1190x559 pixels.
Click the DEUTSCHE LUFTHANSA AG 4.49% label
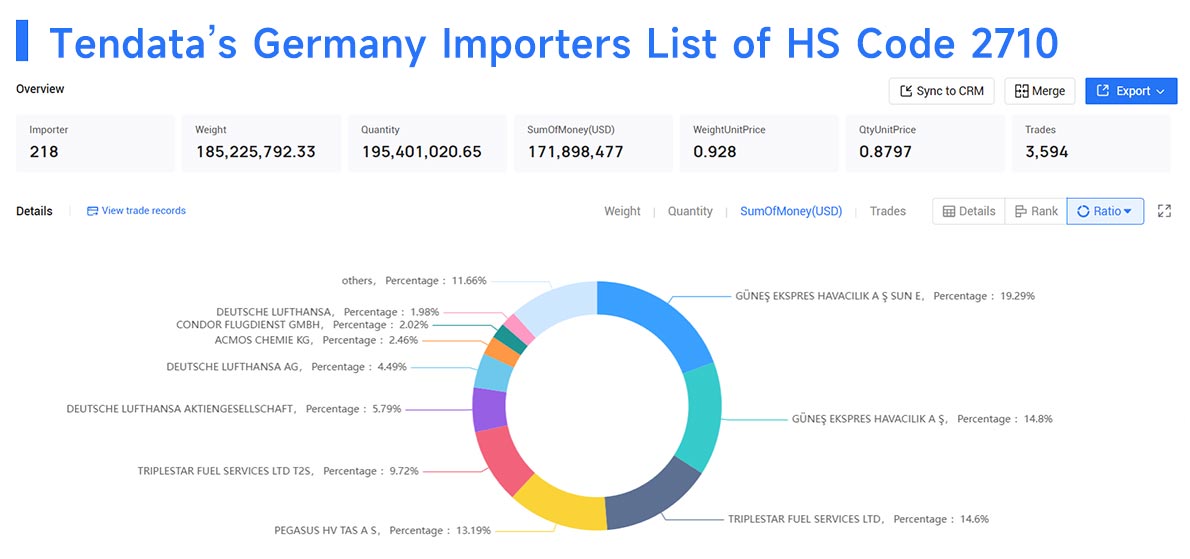click(x=286, y=366)
